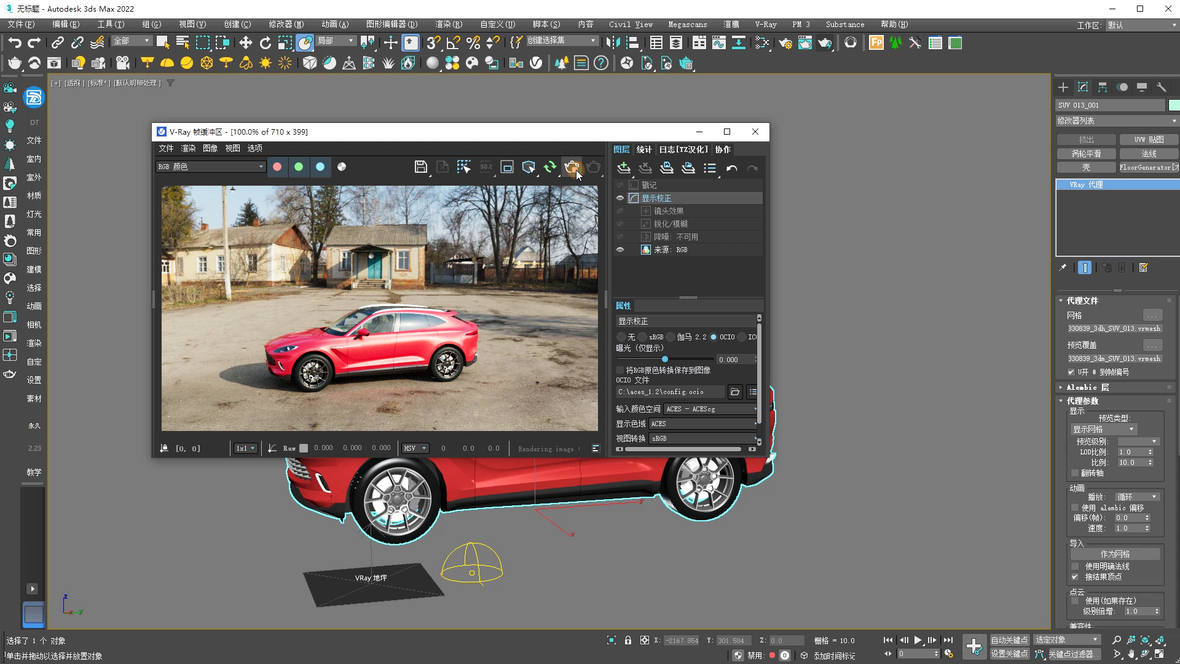Switch to the 统计 tab in VFB

(644, 149)
